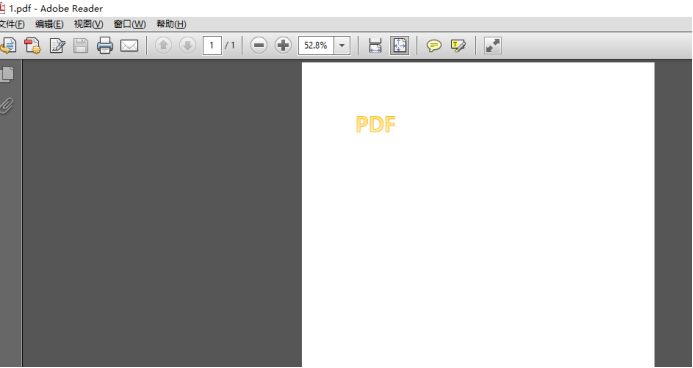Click the open file icon
The height and width of the screenshot is (368, 693).
[8, 46]
